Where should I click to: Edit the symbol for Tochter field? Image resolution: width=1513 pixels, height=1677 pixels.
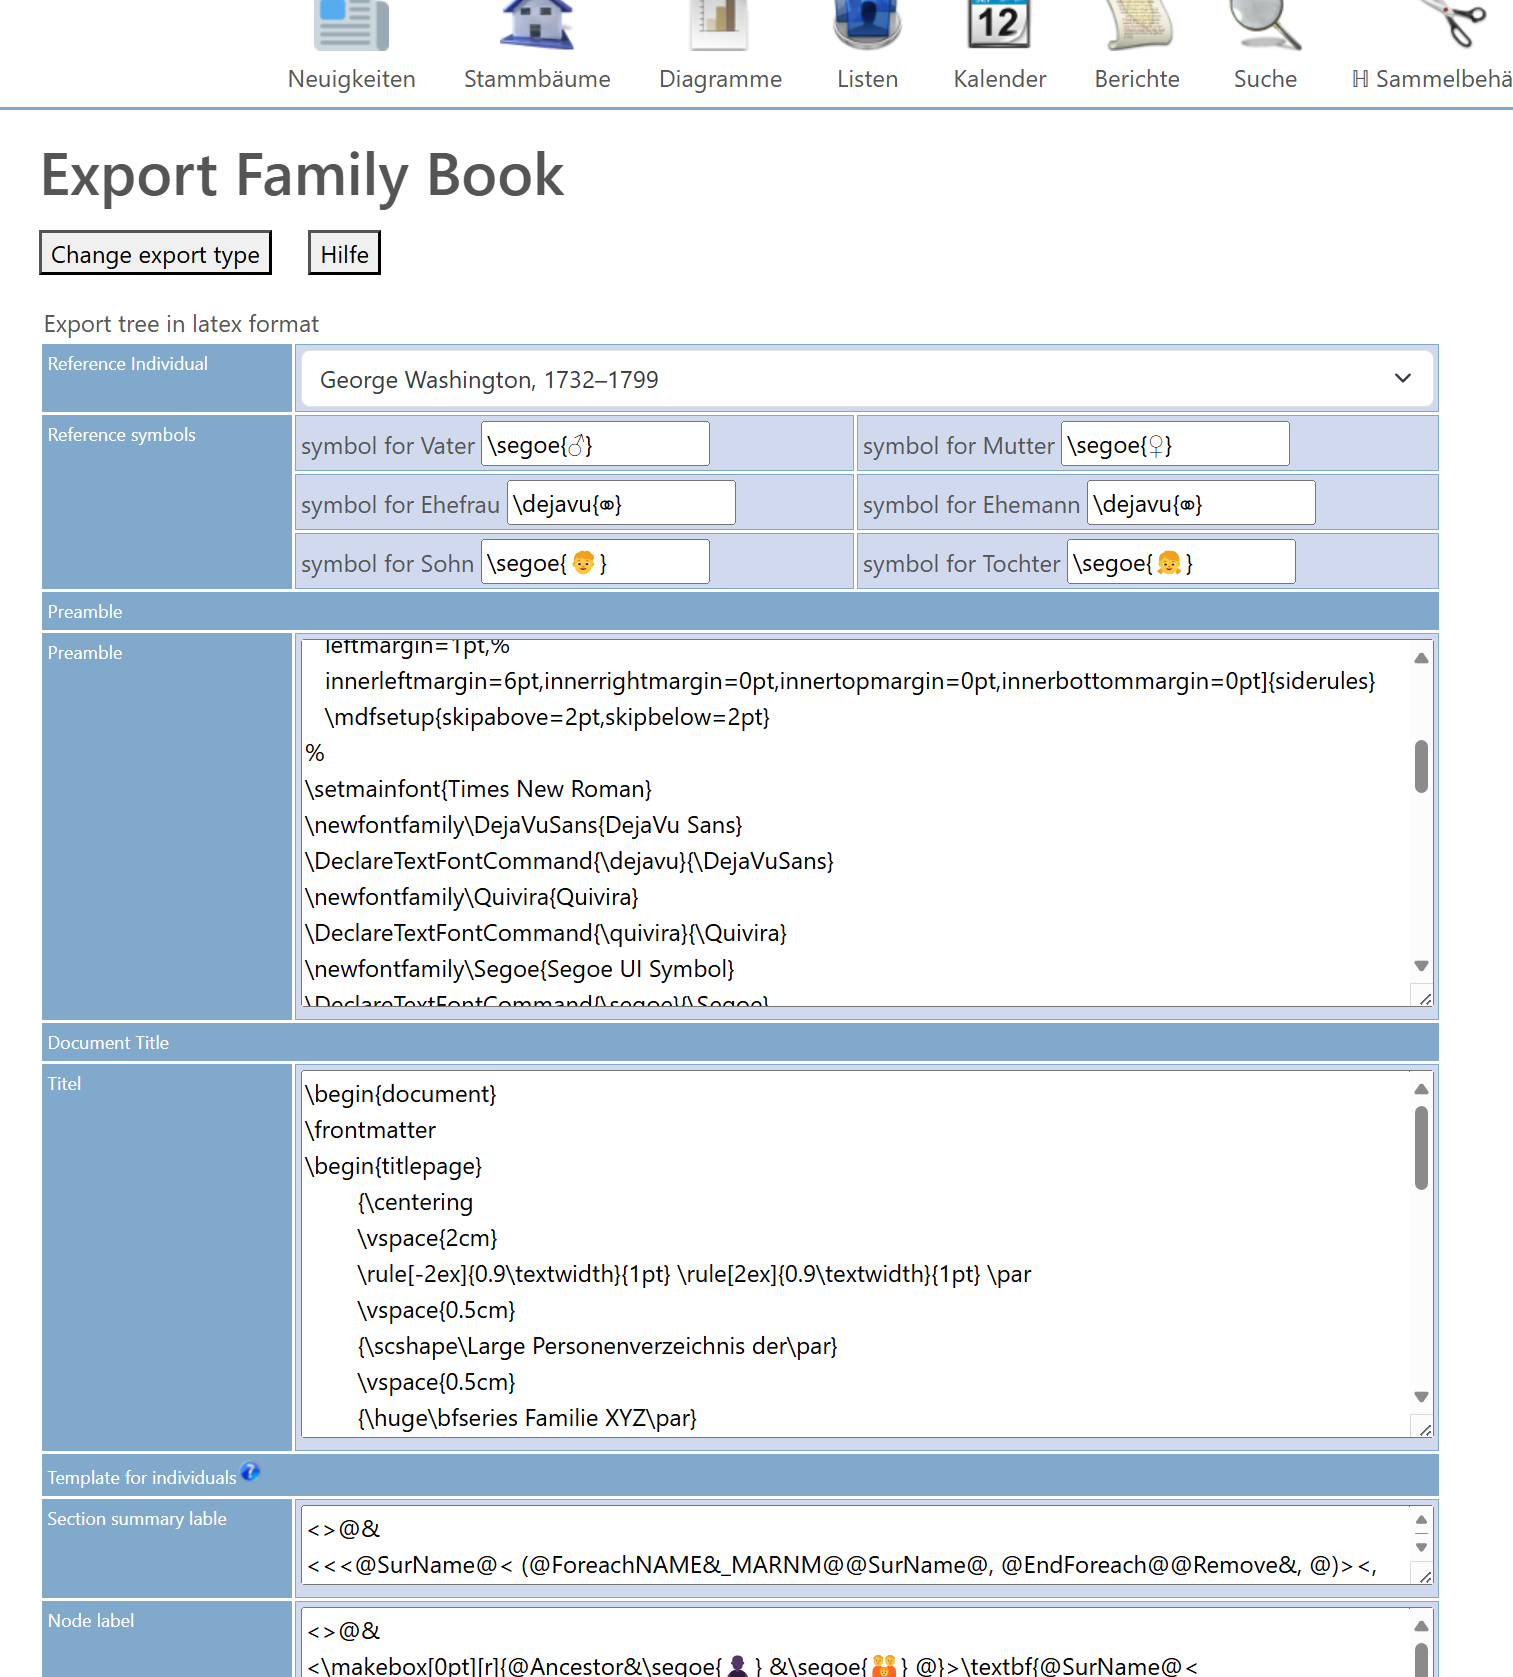[x=1181, y=562]
